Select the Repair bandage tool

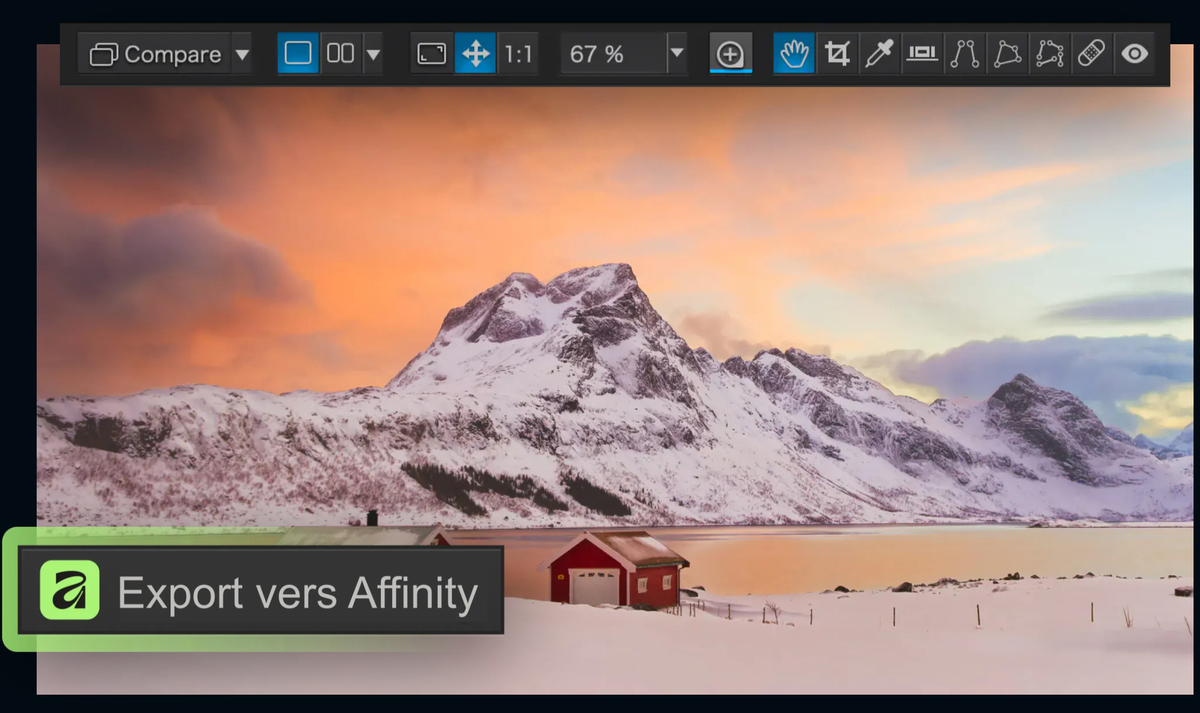coord(1092,54)
